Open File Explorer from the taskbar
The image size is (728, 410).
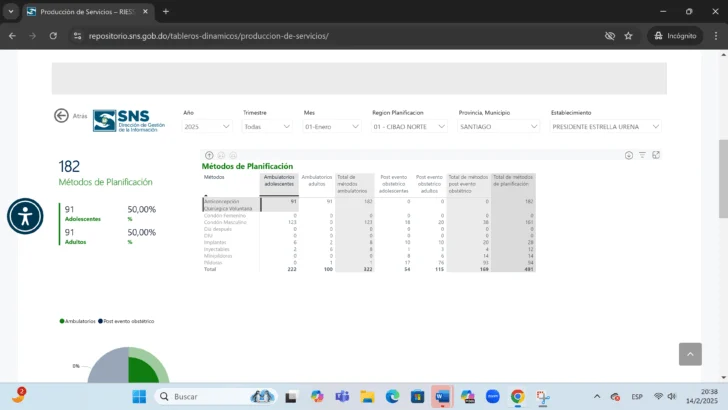pos(367,396)
